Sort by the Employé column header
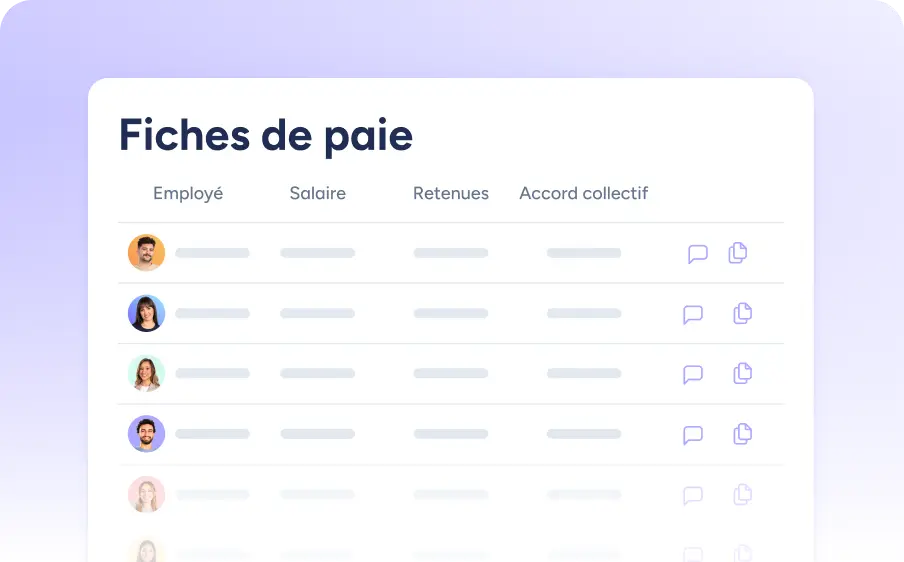 (x=188, y=194)
